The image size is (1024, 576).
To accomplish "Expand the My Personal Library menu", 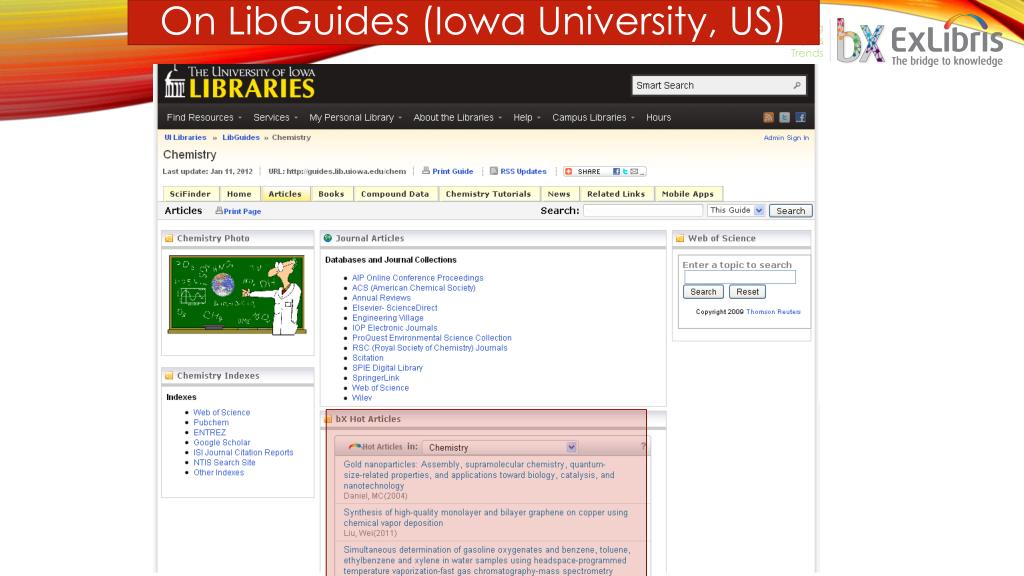I will [x=355, y=118].
